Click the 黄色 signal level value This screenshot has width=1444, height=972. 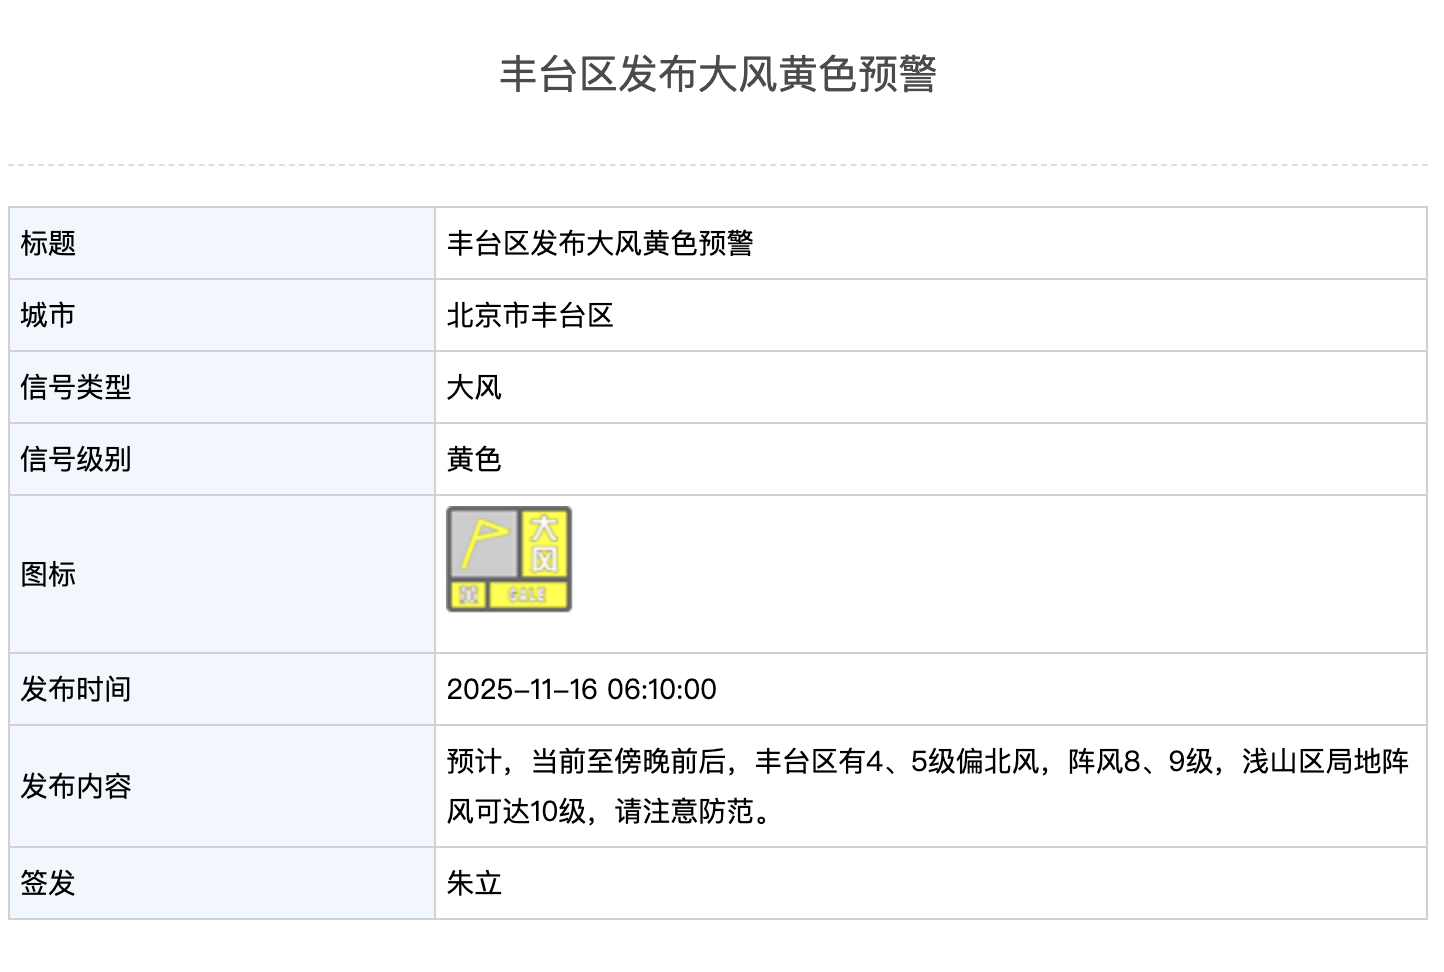pos(474,459)
